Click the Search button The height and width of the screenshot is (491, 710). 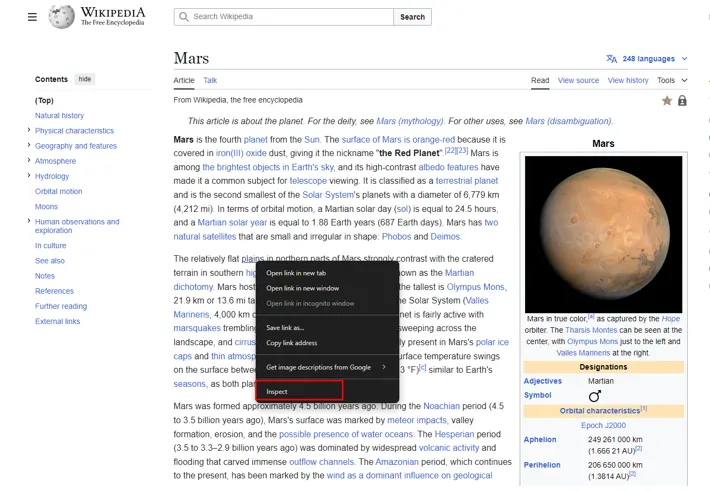click(x=412, y=17)
